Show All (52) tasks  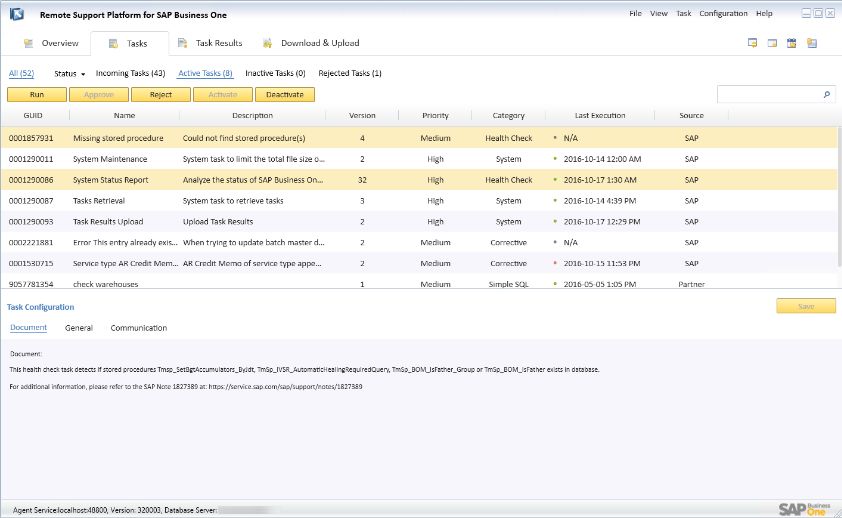coord(21,74)
